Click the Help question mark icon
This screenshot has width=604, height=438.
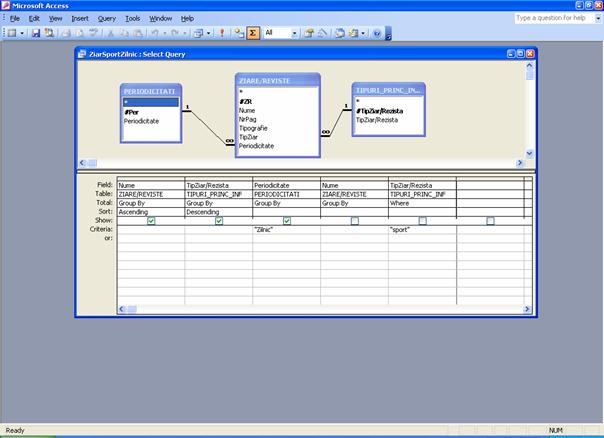(x=377, y=33)
